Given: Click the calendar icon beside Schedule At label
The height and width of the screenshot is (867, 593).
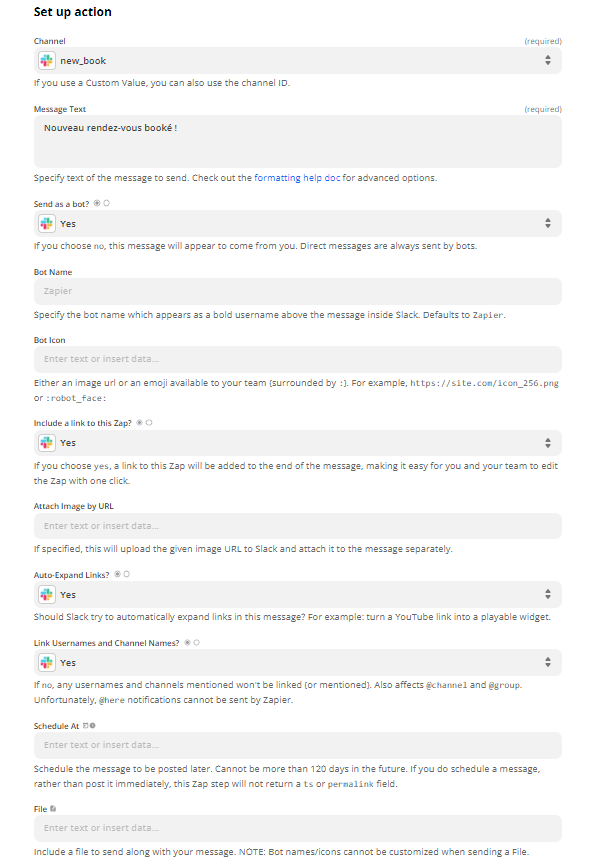Looking at the screenshot, I should (x=86, y=725).
